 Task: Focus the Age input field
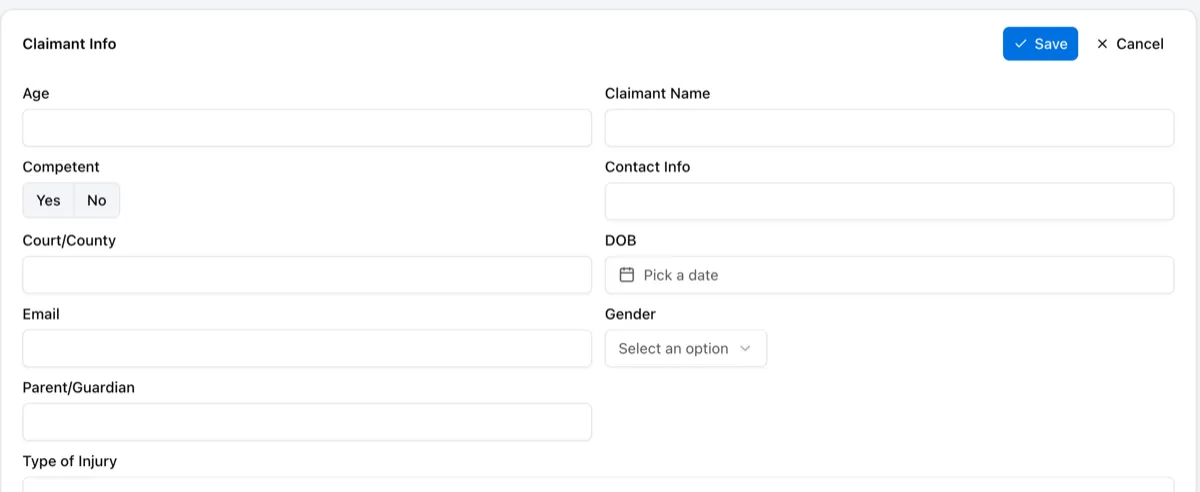(x=307, y=128)
